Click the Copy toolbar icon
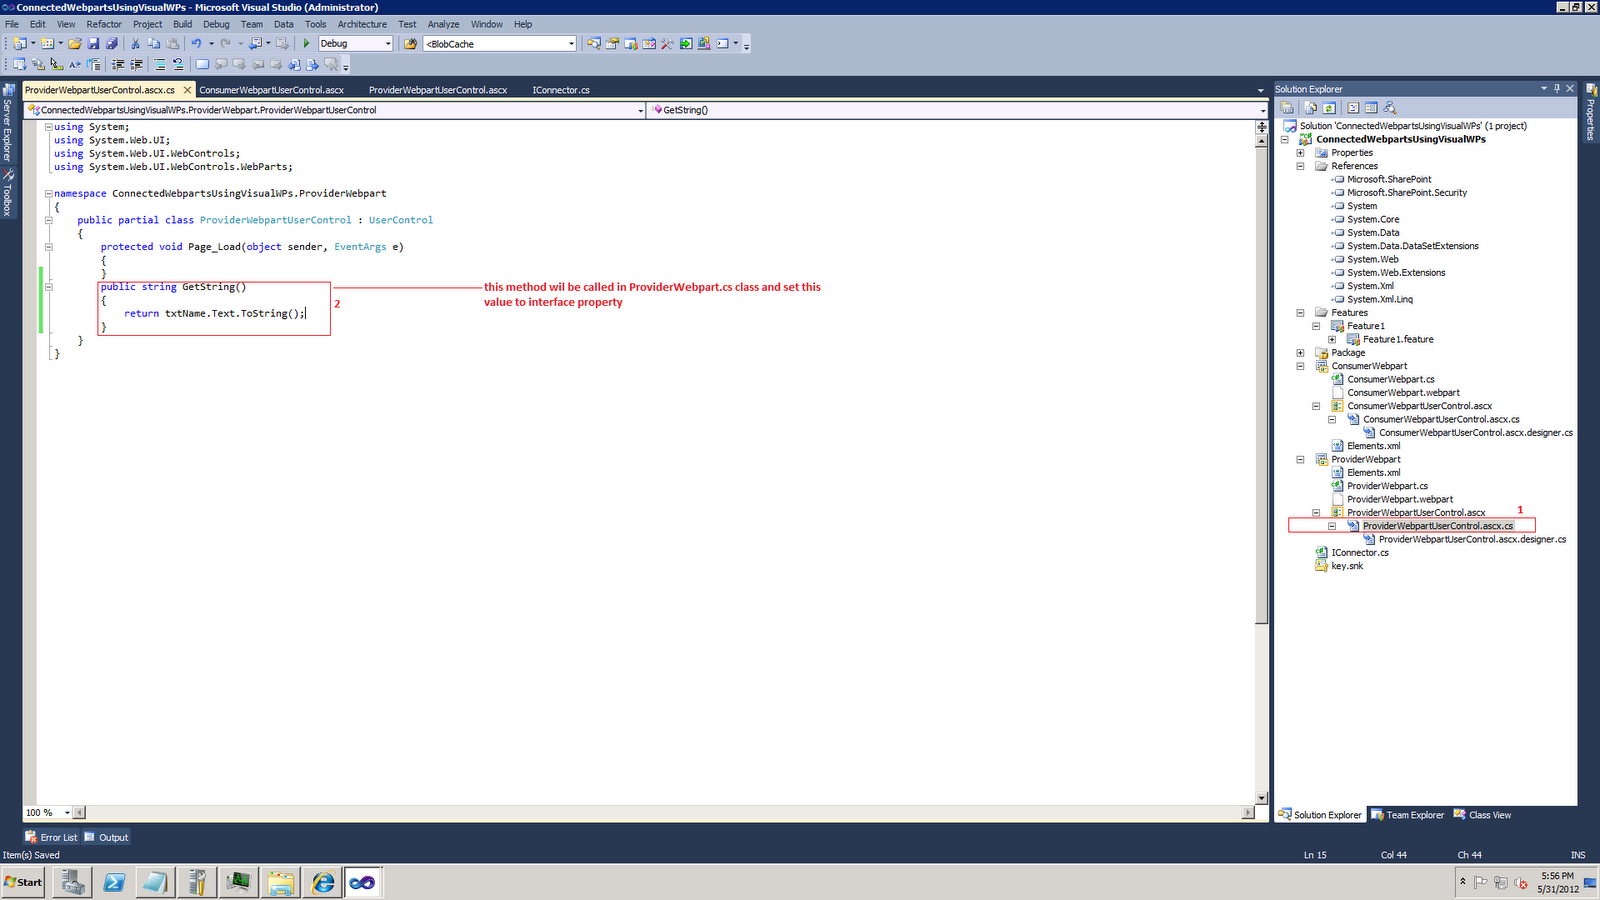This screenshot has height=900, width=1600. (x=153, y=44)
